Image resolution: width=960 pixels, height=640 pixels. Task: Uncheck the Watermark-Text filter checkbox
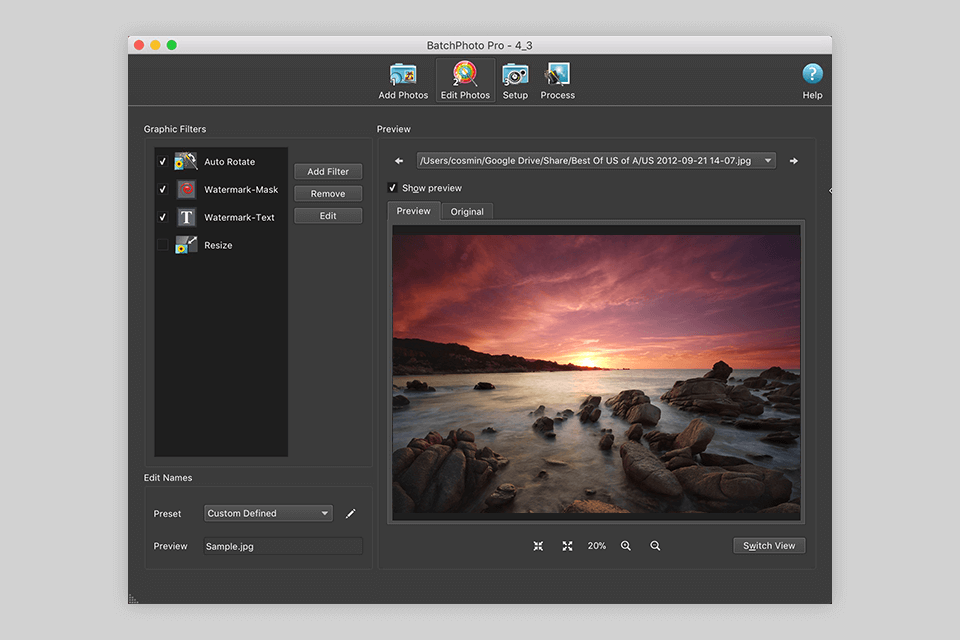pyautogui.click(x=162, y=217)
